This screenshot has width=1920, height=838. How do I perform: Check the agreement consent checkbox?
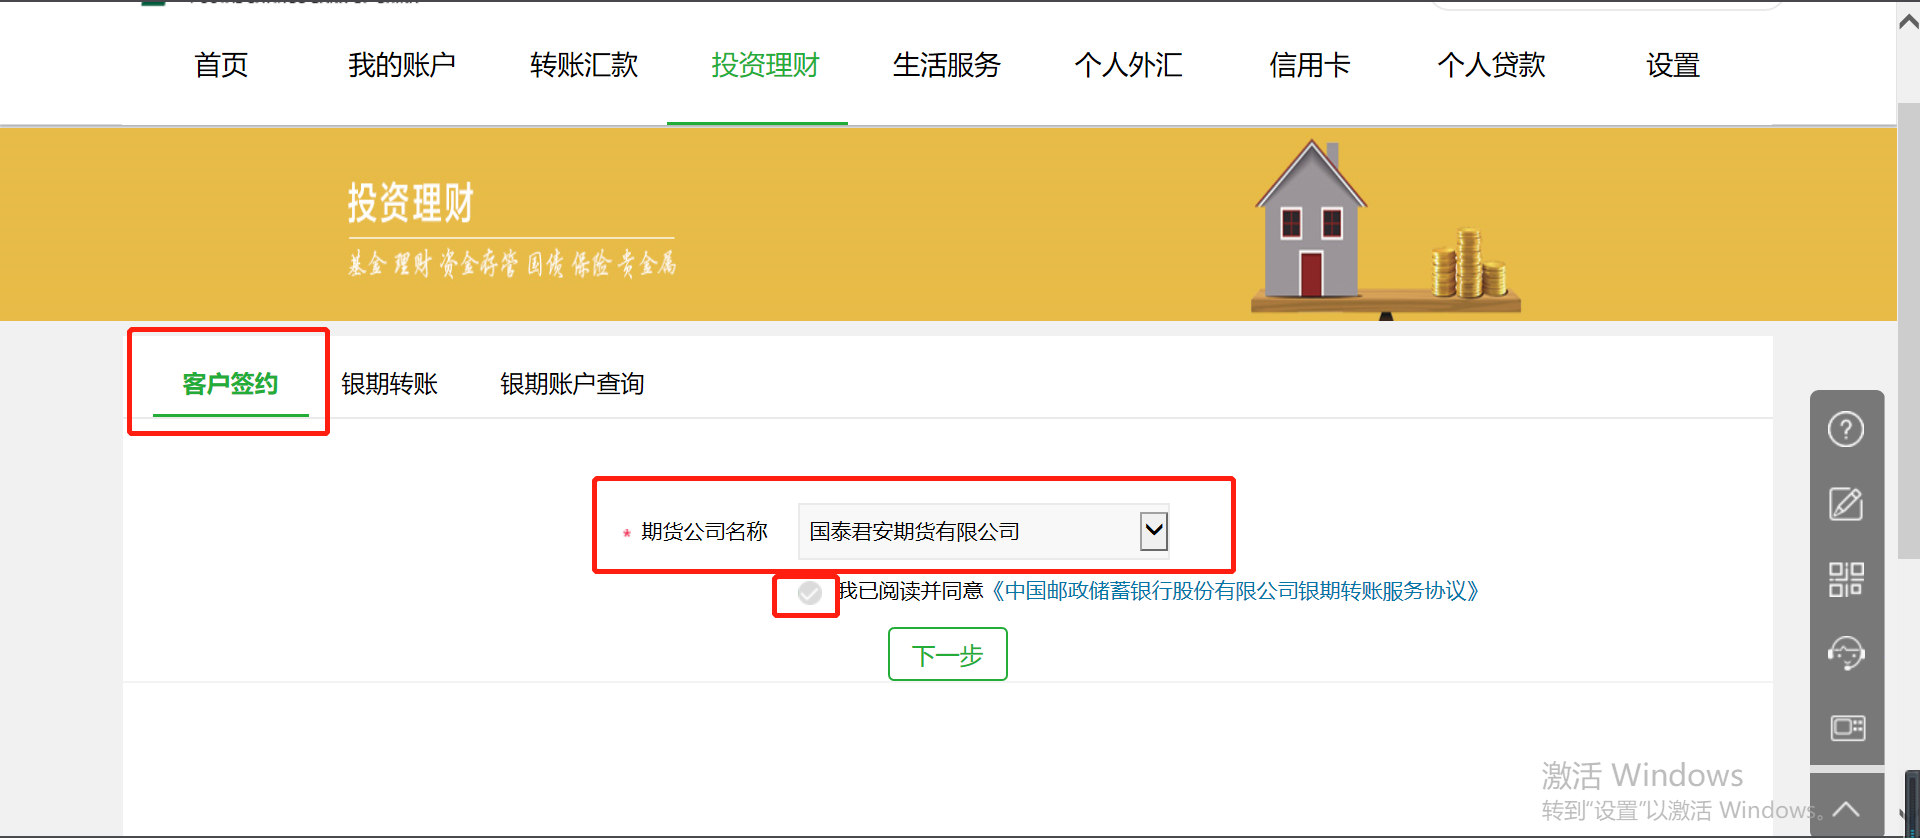[809, 593]
